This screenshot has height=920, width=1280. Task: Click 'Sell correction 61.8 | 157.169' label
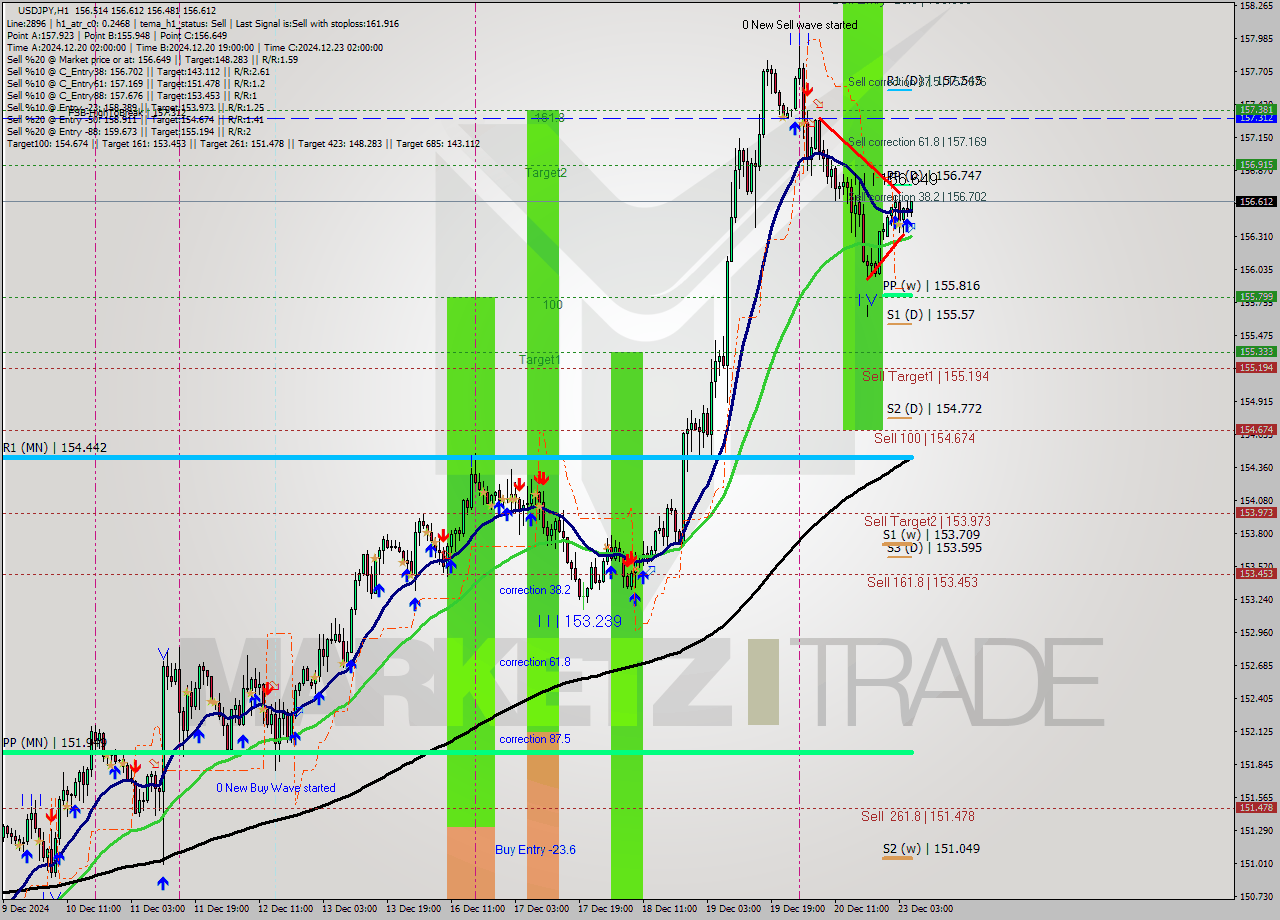tap(917, 142)
